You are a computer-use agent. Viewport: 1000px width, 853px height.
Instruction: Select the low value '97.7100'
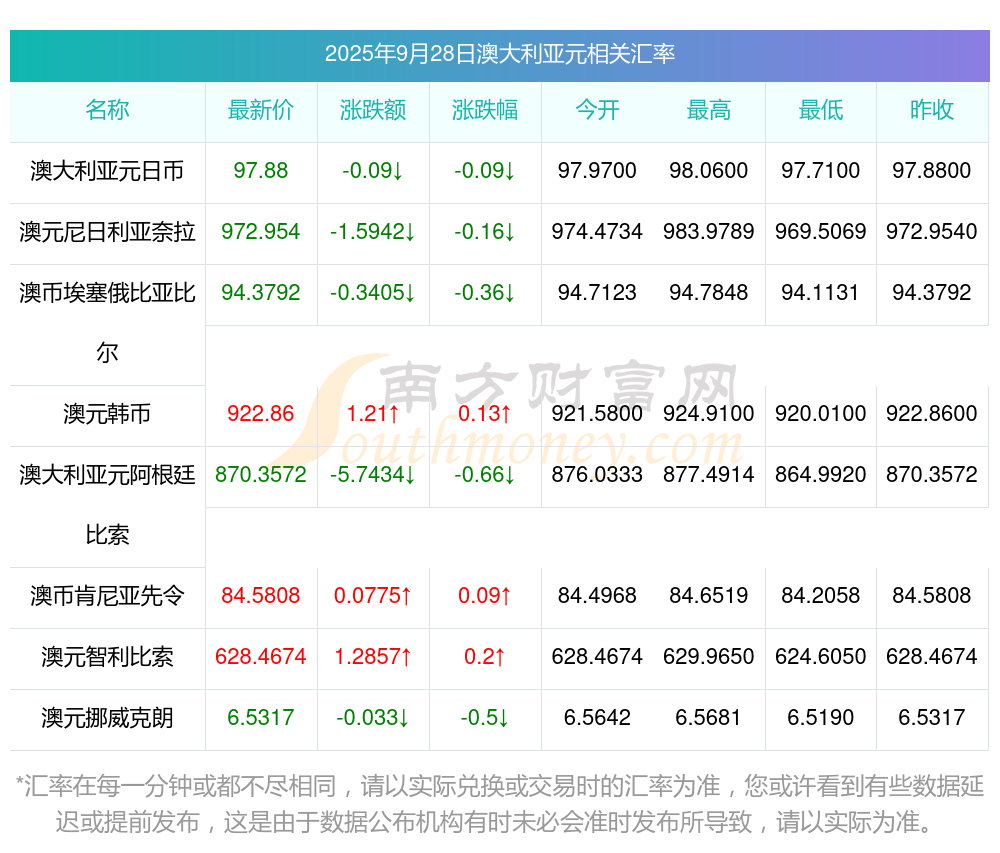coord(821,171)
